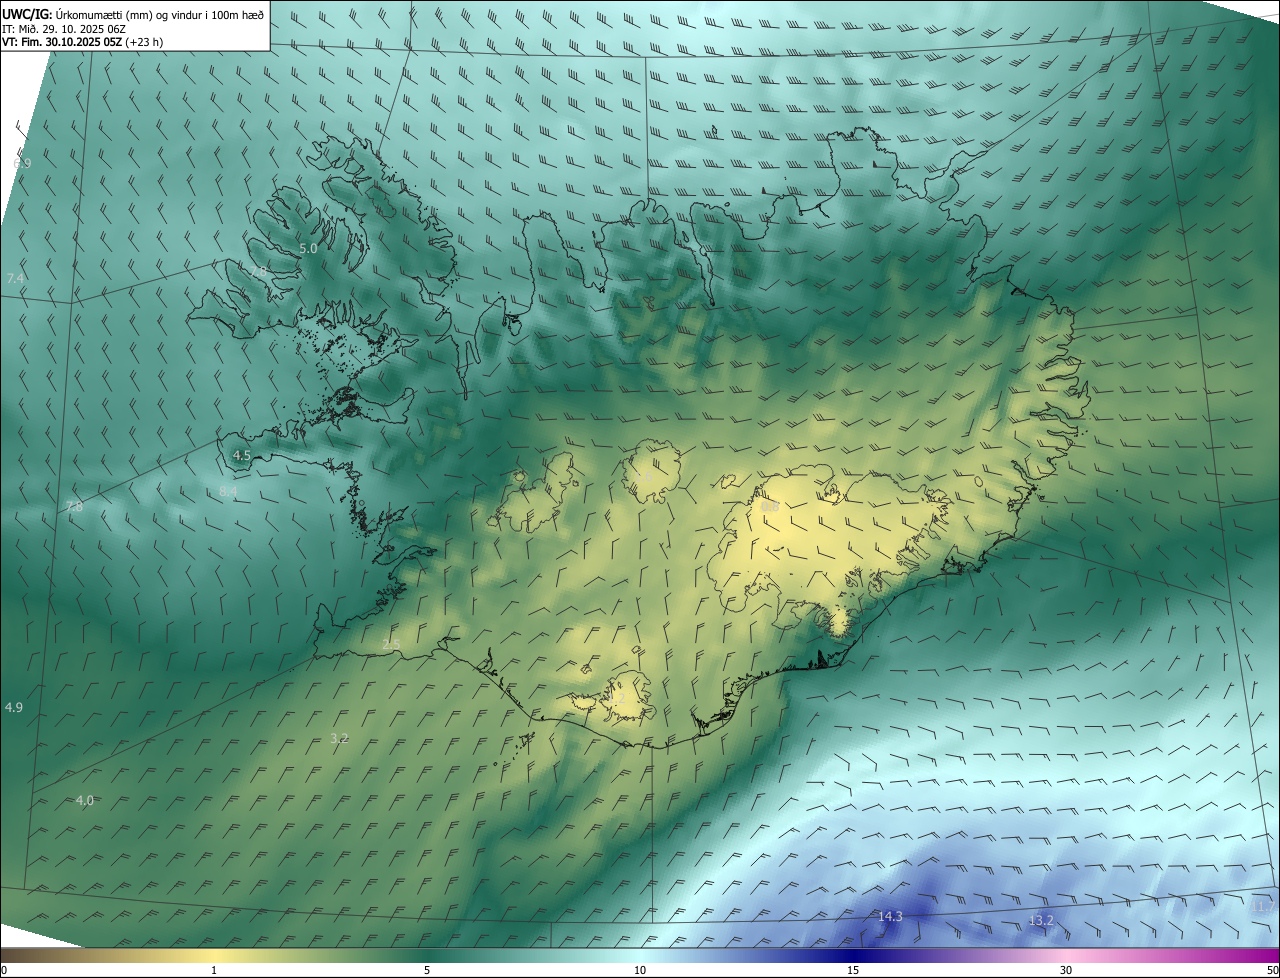
Task: Select the 4.0 value label on the map
Action: (x=85, y=800)
